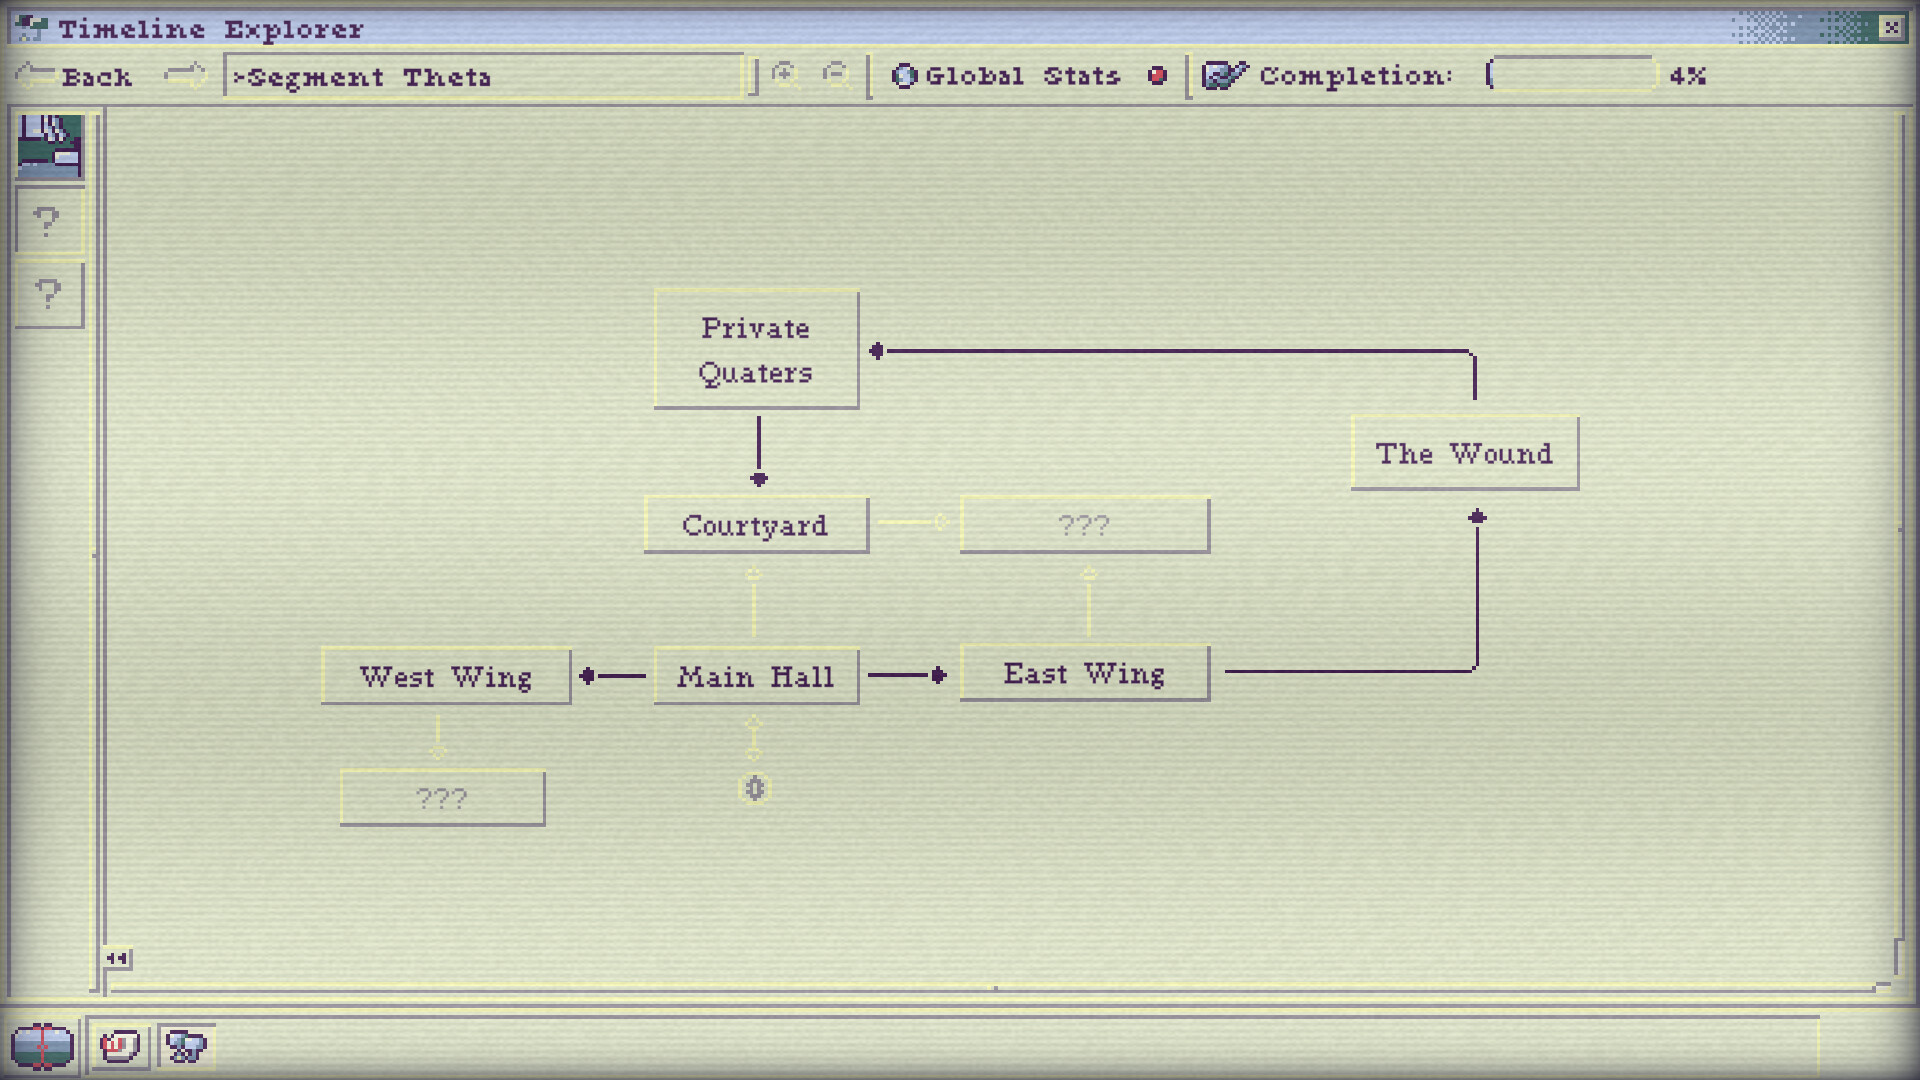1920x1080 pixels.
Task: Click the middle bottom status bar icon
Action: (x=117, y=1048)
